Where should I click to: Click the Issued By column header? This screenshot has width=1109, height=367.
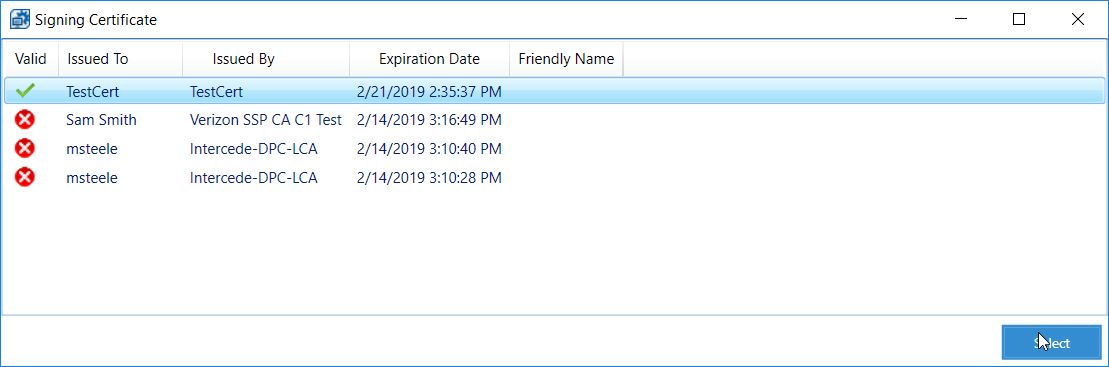click(266, 59)
